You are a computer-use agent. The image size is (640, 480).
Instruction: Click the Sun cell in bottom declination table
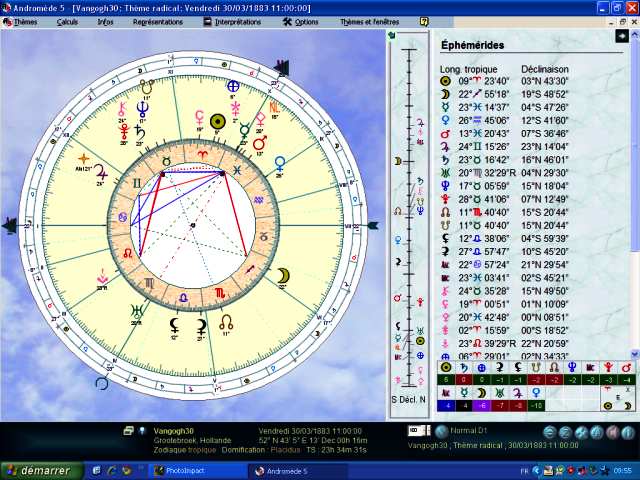[x=446, y=367]
